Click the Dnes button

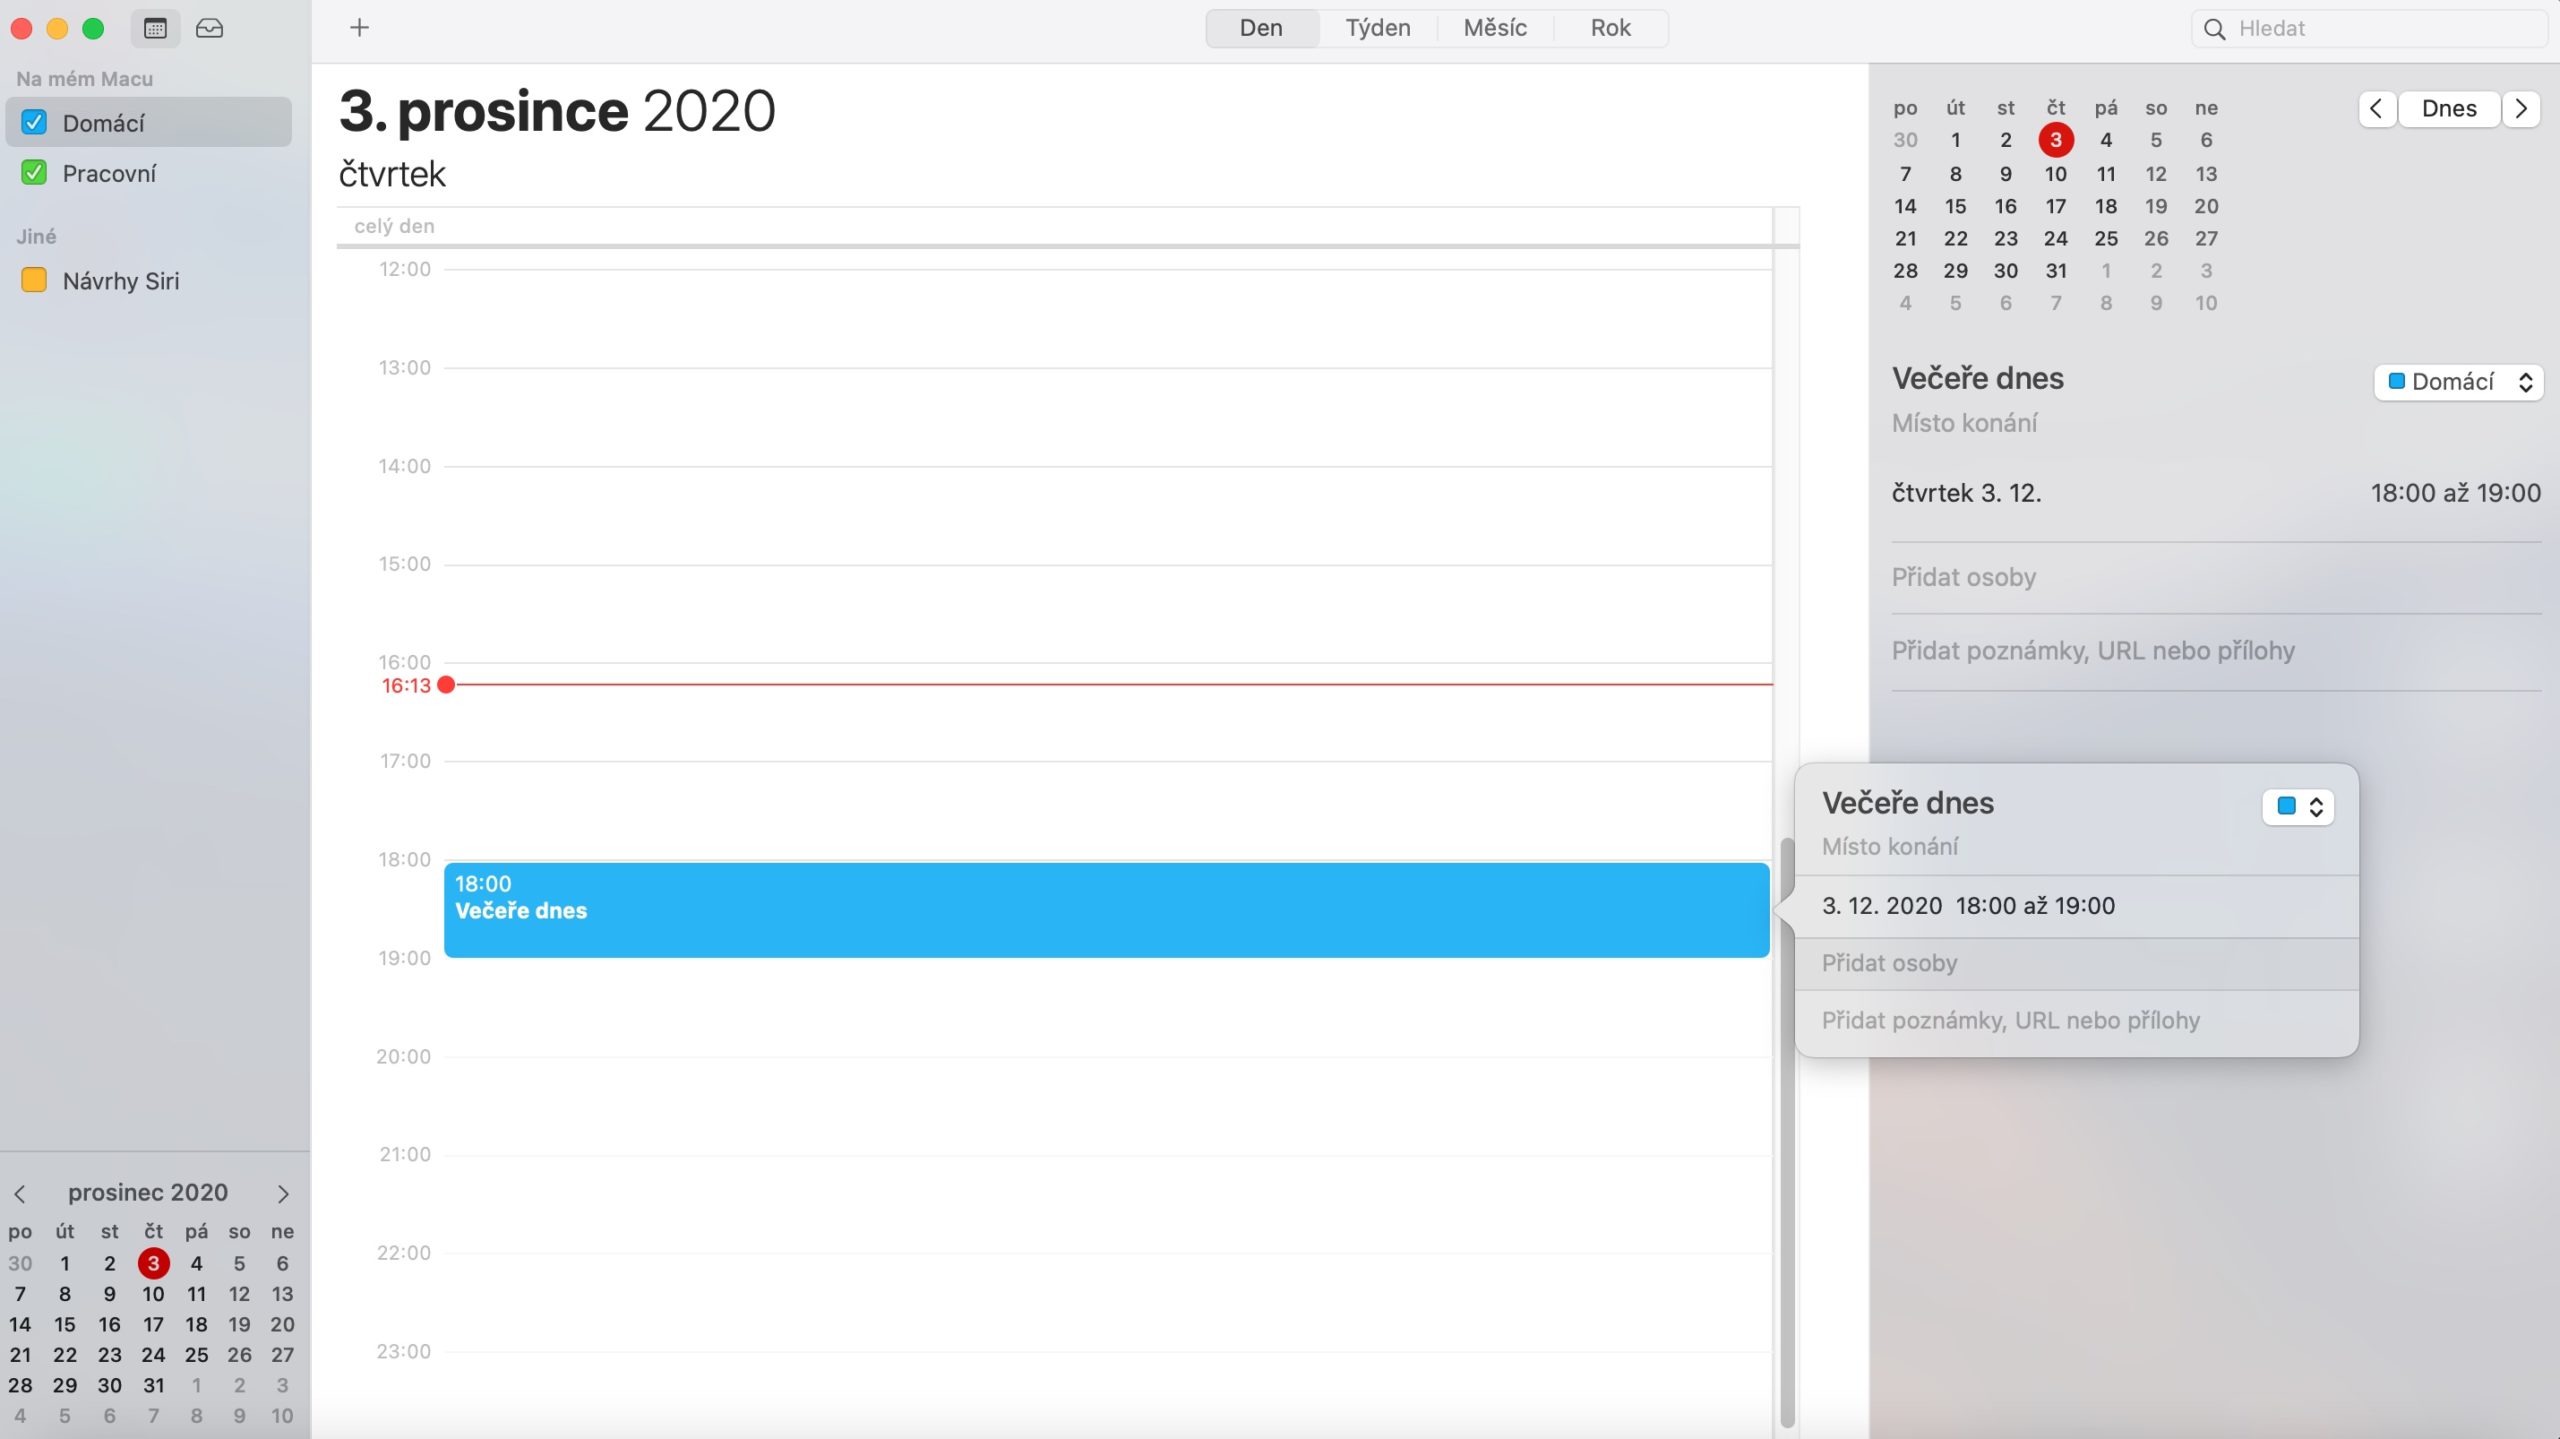coord(2447,108)
